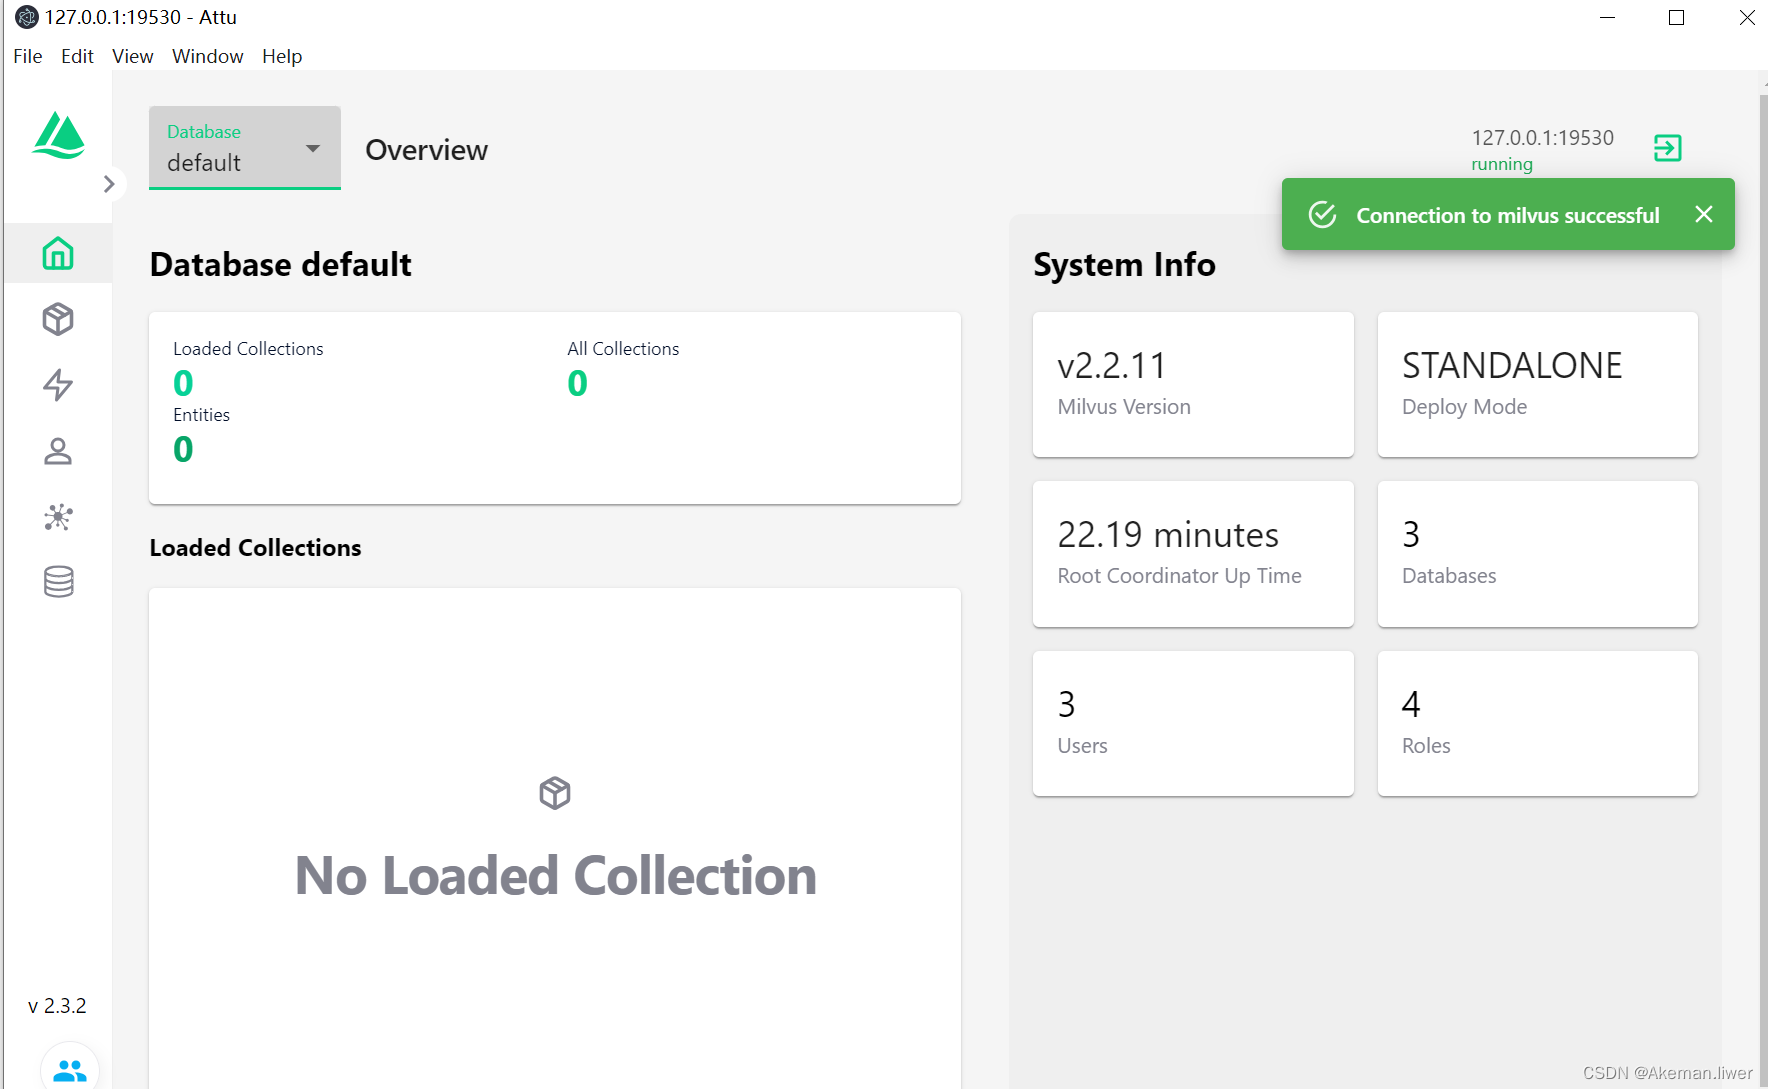1768x1089 pixels.
Task: Open the Overview home icon in sidebar
Action: [58, 253]
